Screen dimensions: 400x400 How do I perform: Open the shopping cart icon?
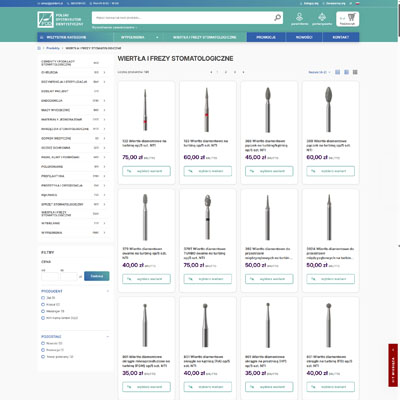pos(351,17)
